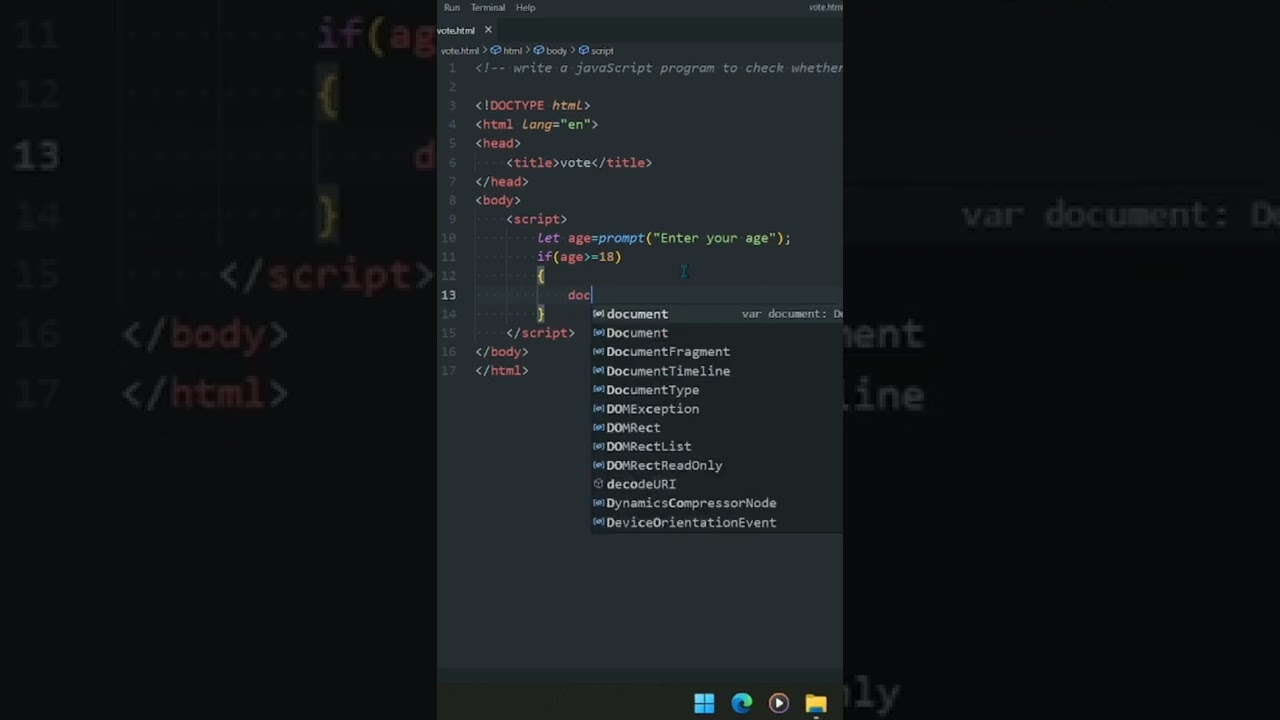
Task: Choose DynamicsCompressorNode suggestion
Action: click(717, 504)
